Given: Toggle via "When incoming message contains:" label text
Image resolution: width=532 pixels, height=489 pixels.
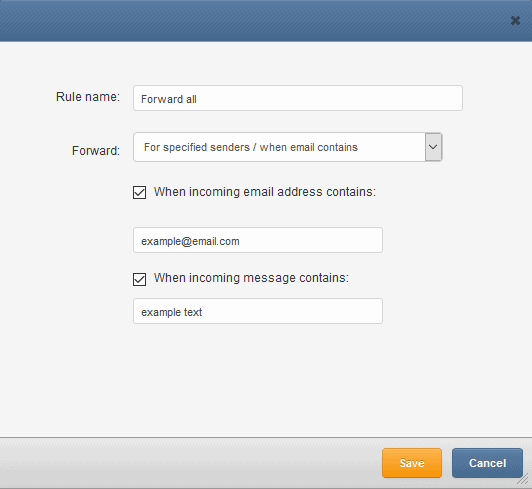Looking at the screenshot, I should [251, 278].
